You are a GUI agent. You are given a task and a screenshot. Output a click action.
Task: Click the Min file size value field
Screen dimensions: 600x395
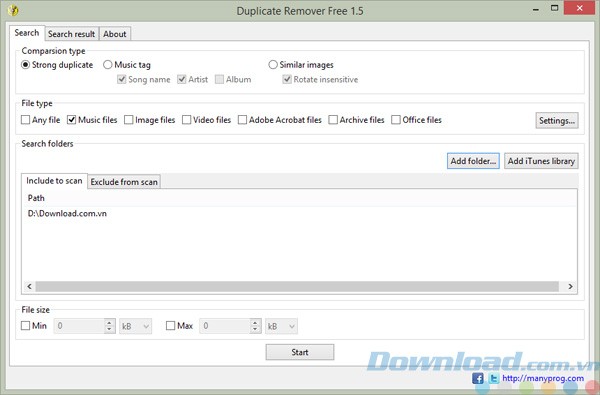coord(80,326)
